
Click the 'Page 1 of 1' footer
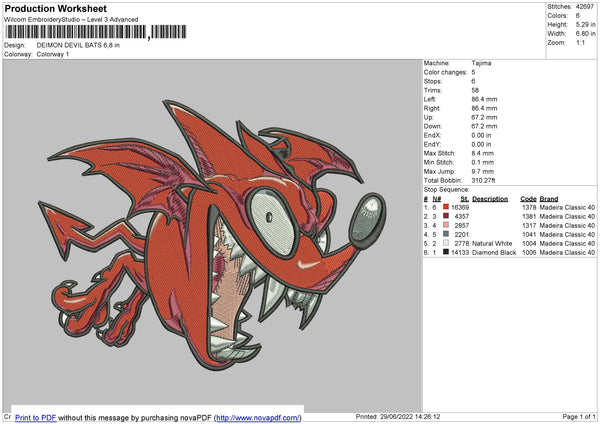[579, 416]
